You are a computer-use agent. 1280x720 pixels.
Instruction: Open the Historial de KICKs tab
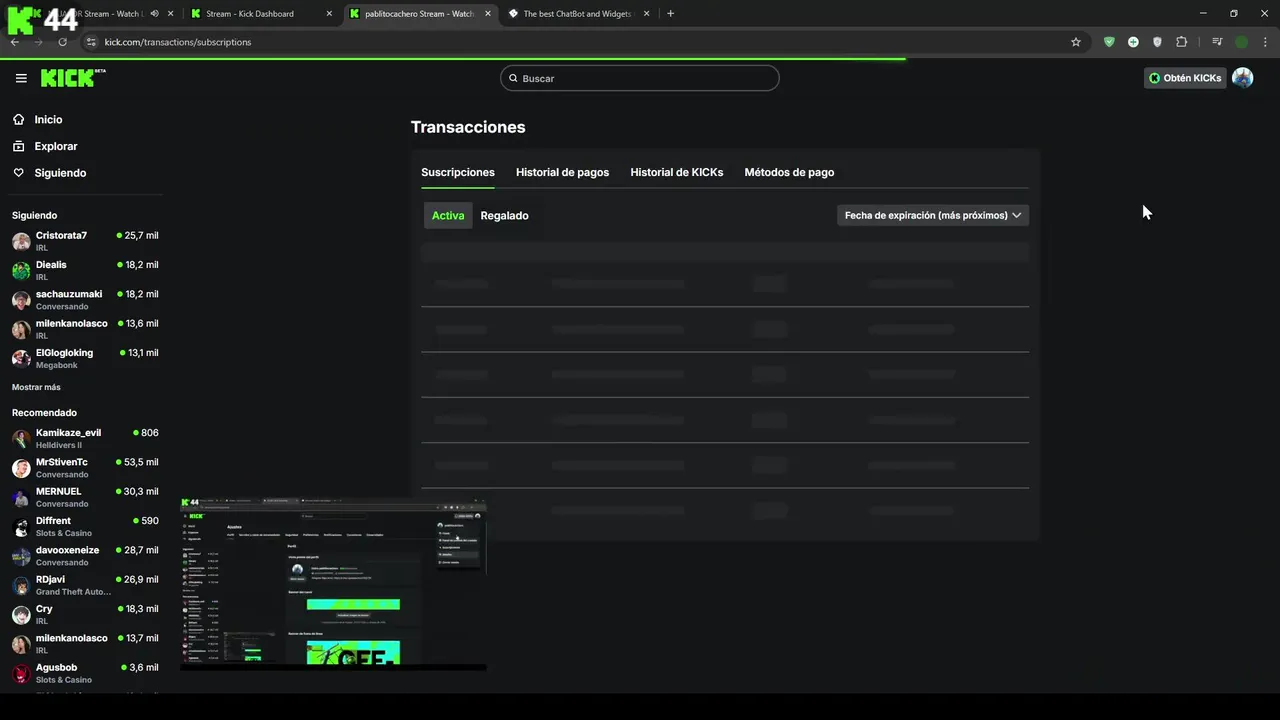(x=676, y=172)
